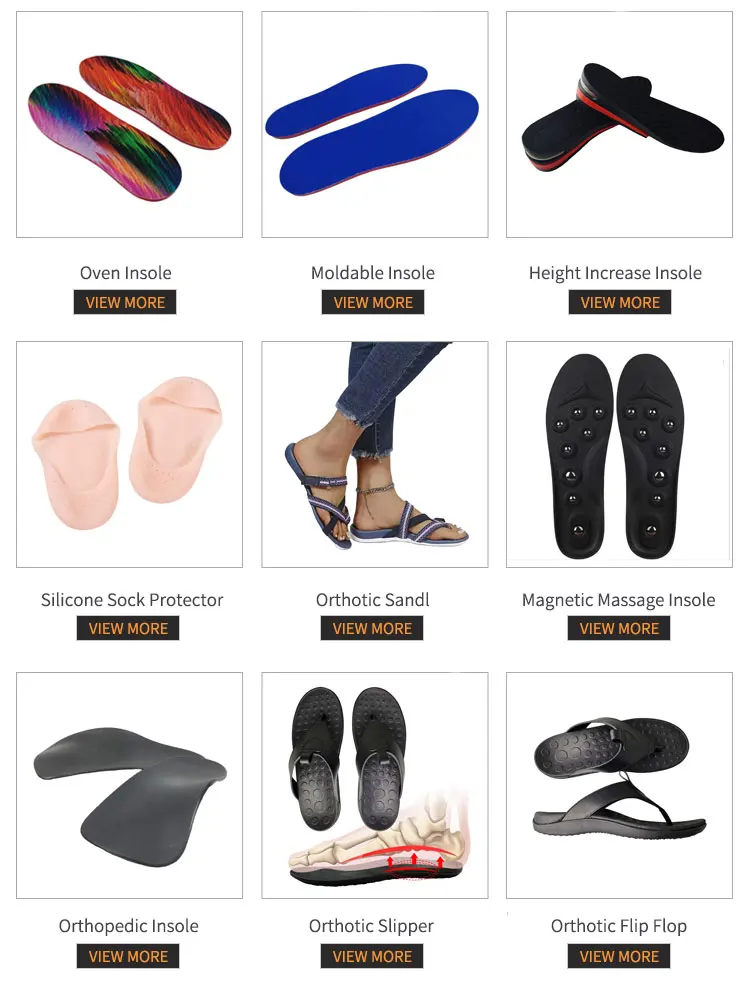Open the Silicone Sock Protector picture
Image resolution: width=750 pixels, height=1008 pixels.
tap(129, 454)
